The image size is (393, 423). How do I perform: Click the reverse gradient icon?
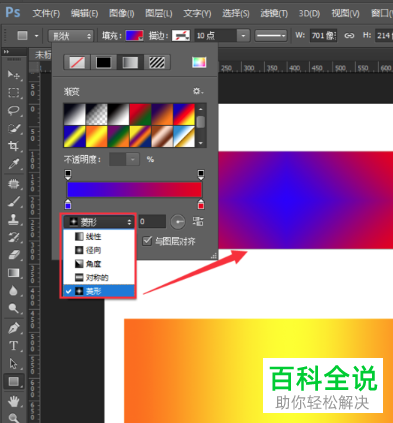(x=198, y=222)
